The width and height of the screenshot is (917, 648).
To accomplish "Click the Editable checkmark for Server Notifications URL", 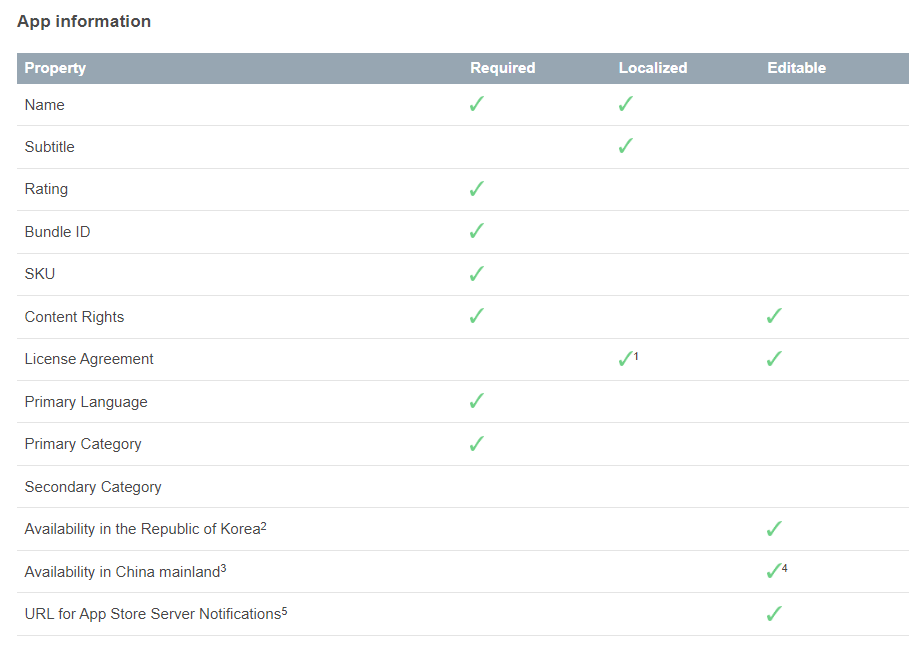I will point(774,614).
